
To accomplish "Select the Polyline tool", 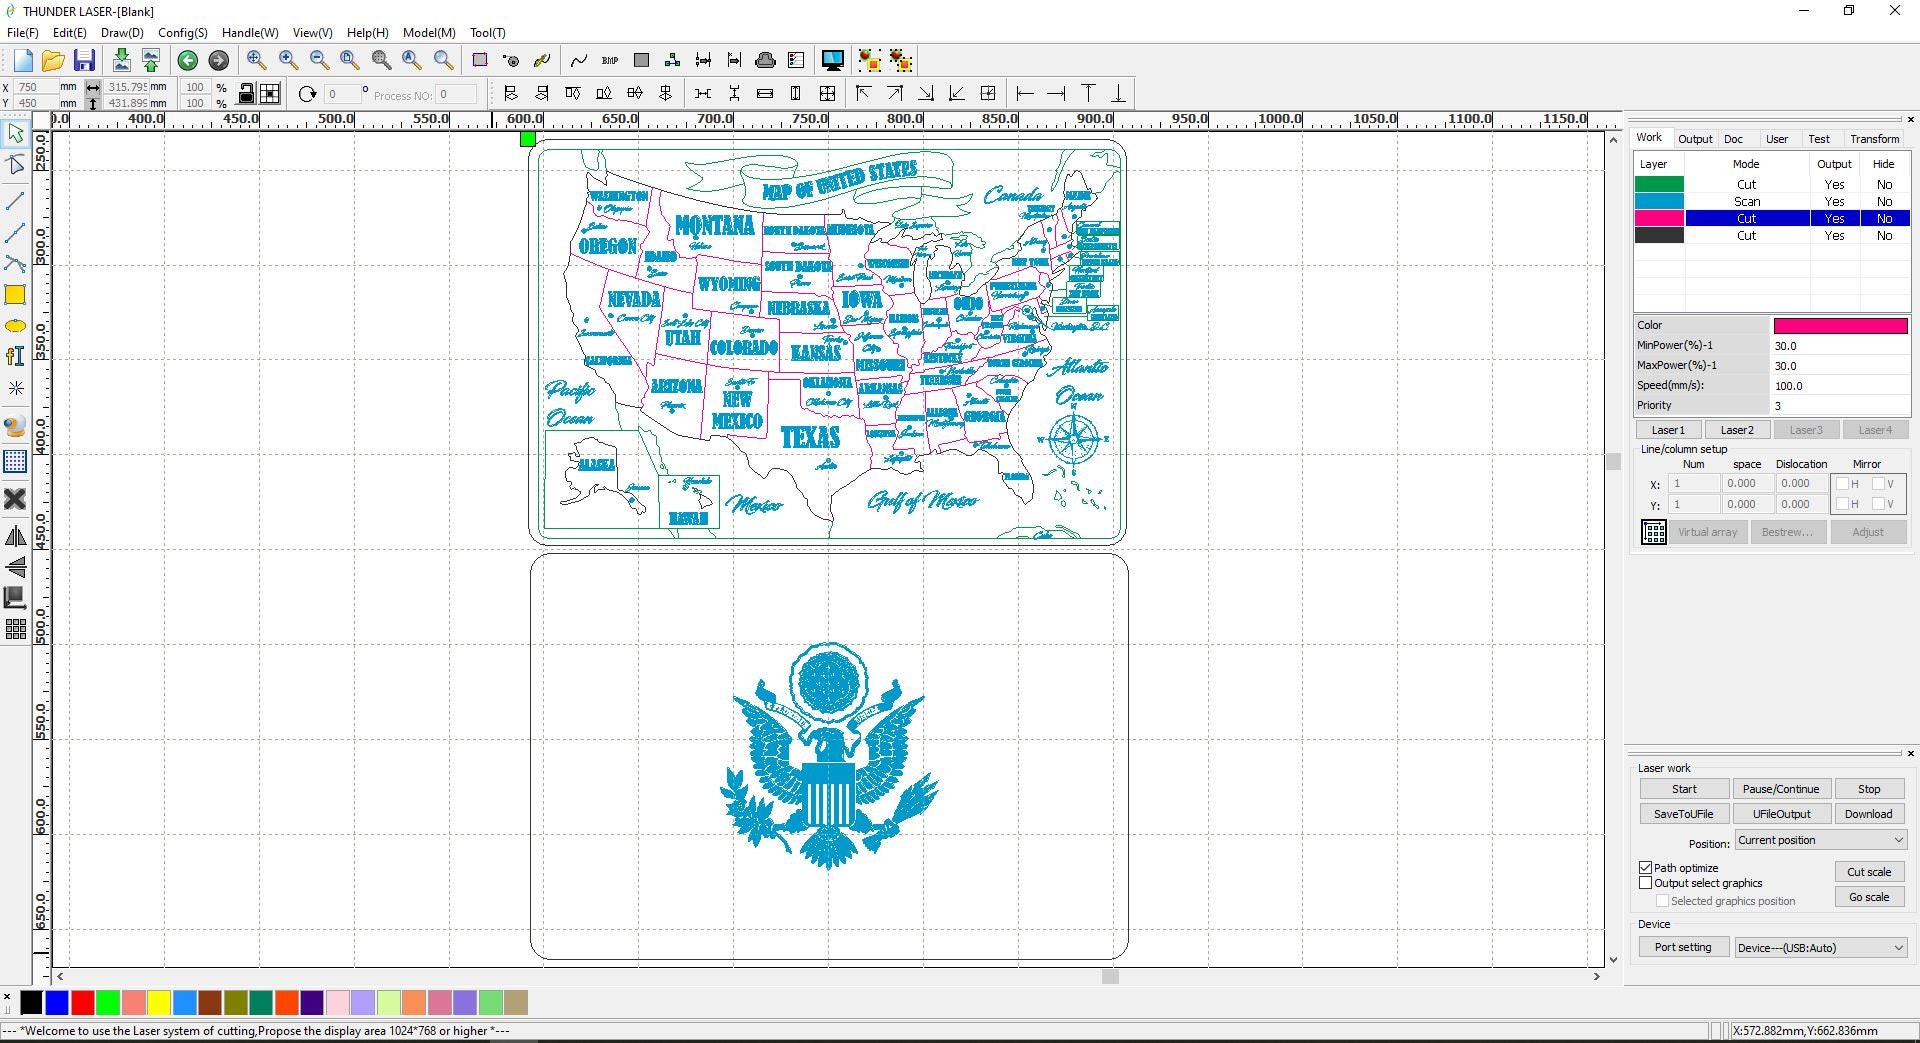I will pos(15,232).
